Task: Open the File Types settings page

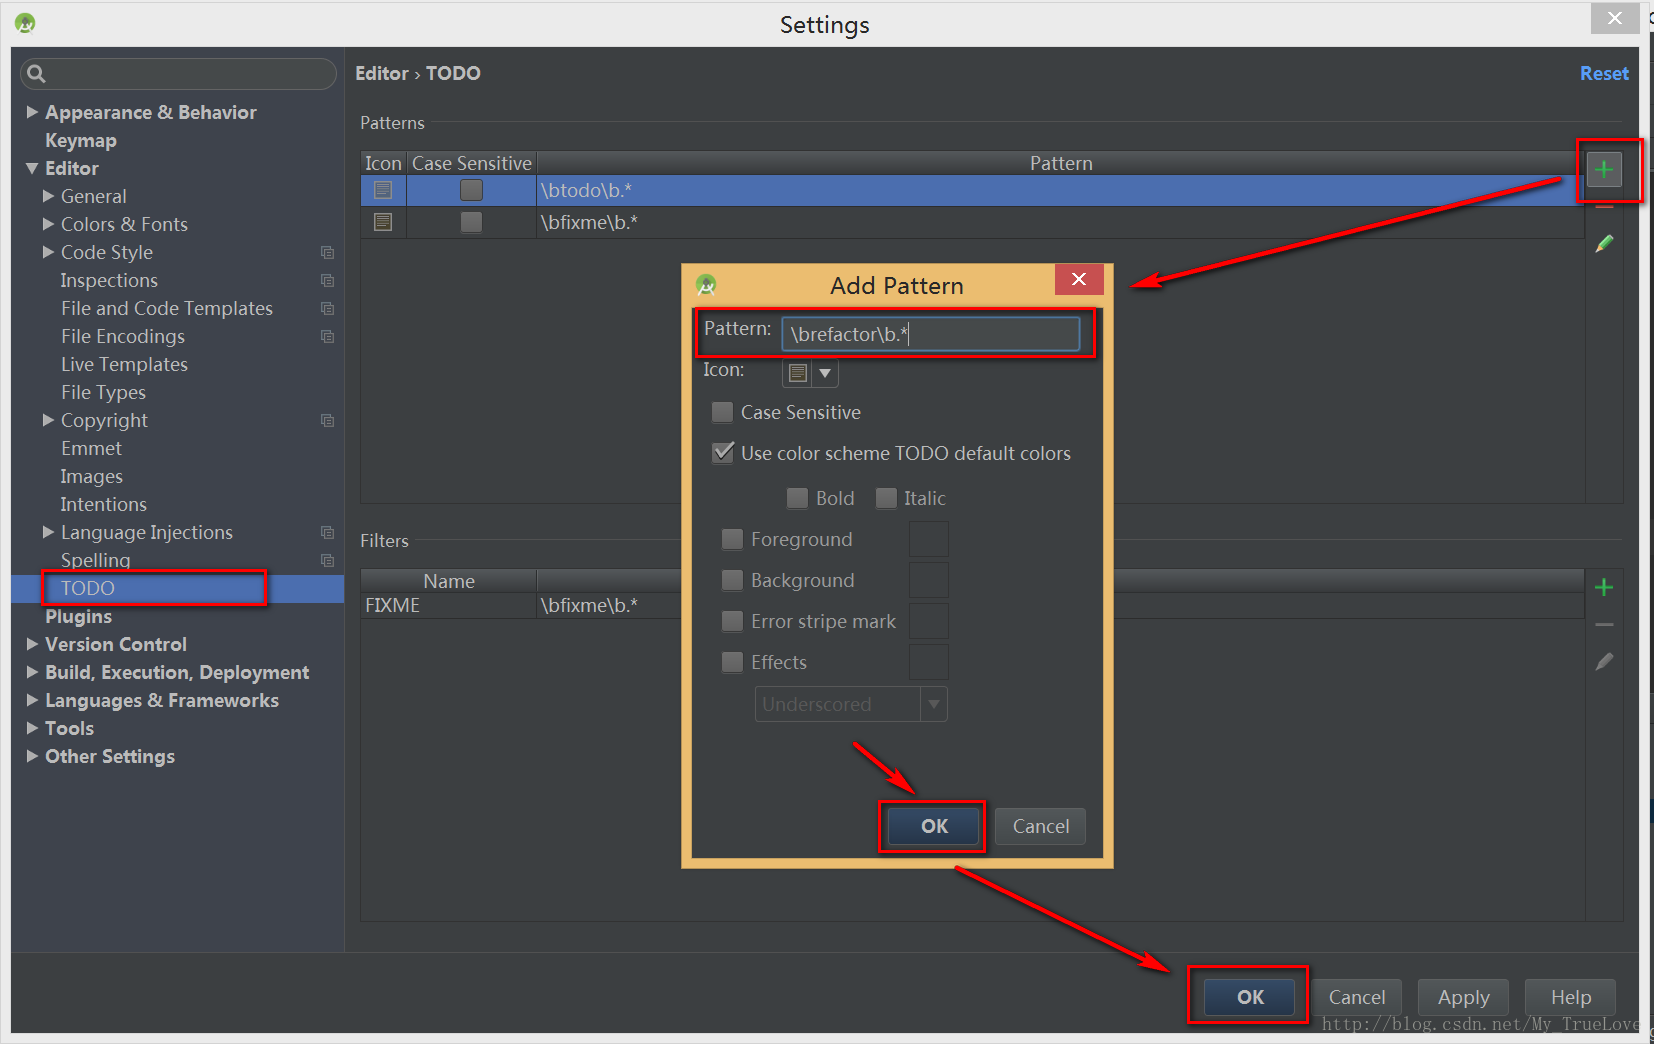Action: [x=103, y=393]
